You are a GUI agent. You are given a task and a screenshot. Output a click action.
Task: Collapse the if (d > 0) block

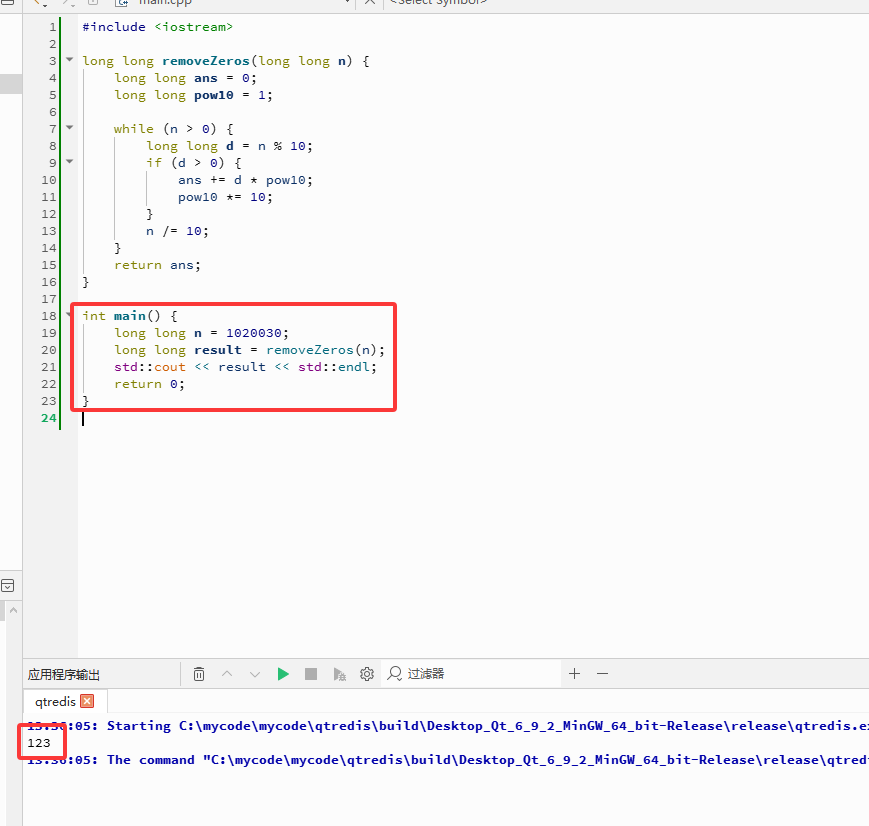pos(69,162)
